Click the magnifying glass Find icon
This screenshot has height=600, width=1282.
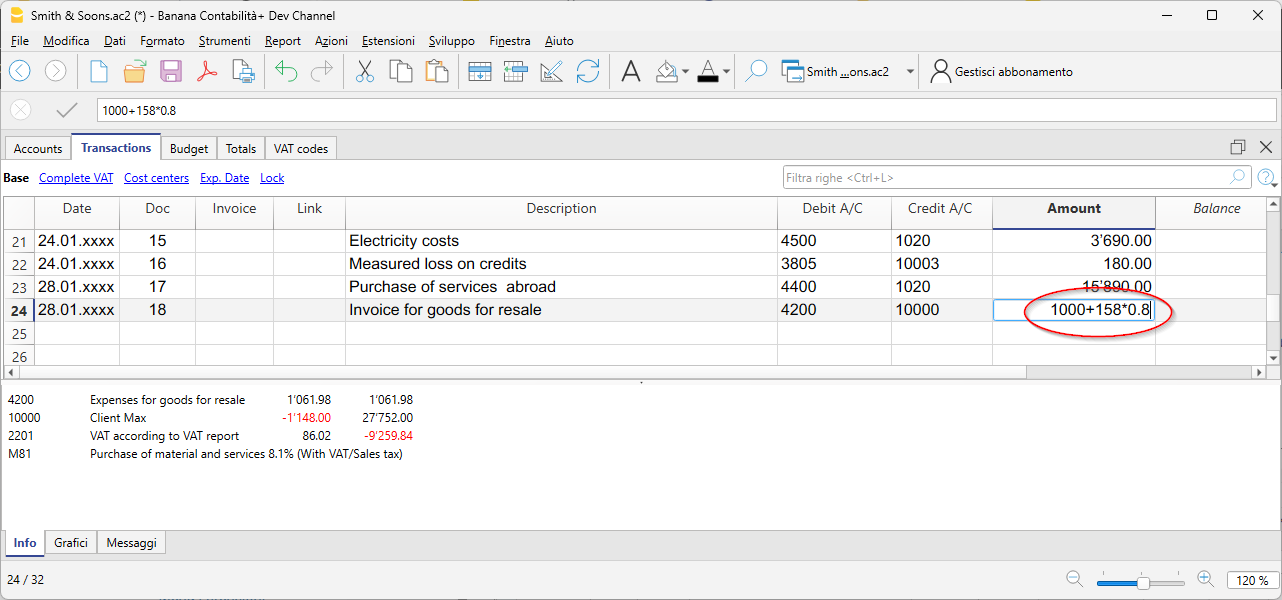[x=757, y=71]
